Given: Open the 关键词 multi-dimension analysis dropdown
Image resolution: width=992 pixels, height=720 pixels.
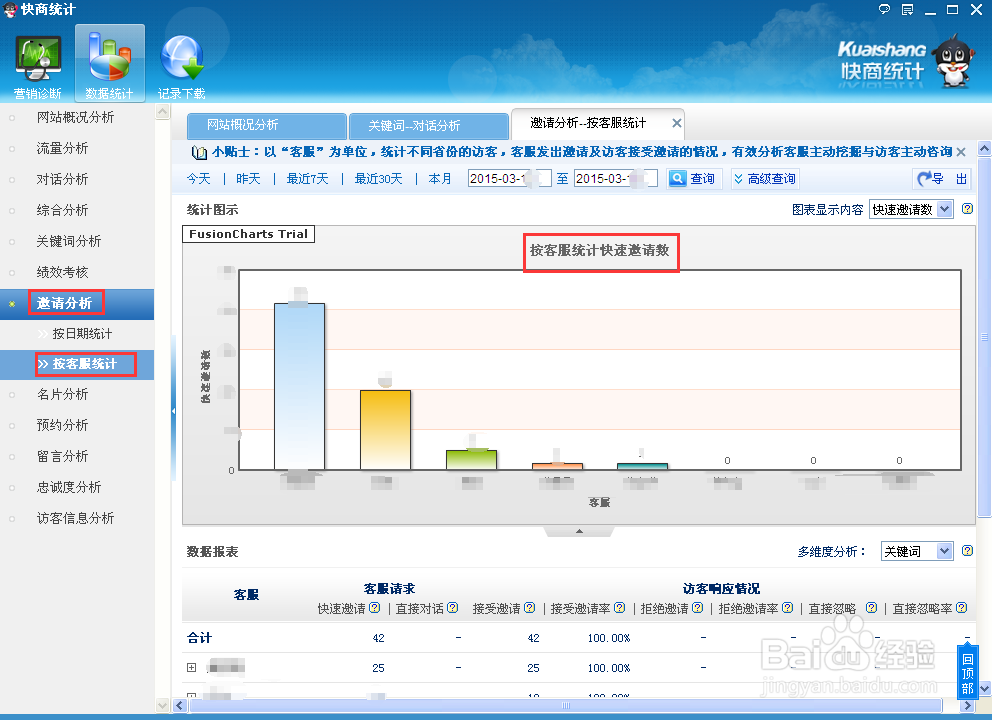Looking at the screenshot, I should pyautogui.click(x=916, y=551).
